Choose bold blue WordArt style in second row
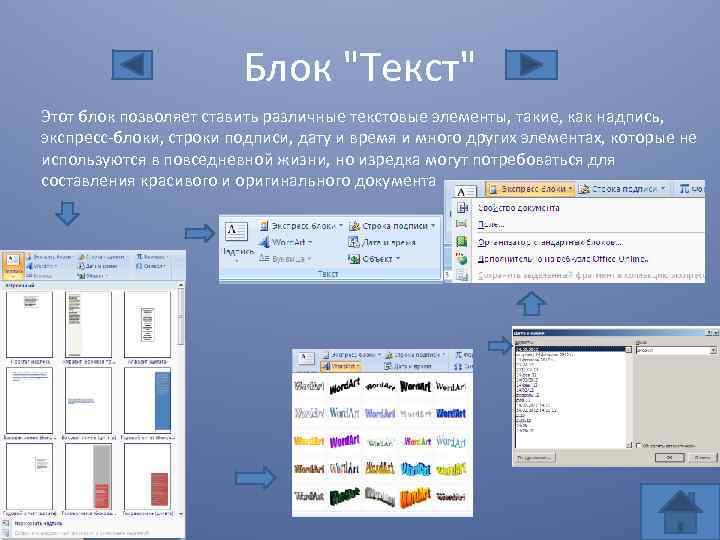 pyautogui.click(x=451, y=413)
